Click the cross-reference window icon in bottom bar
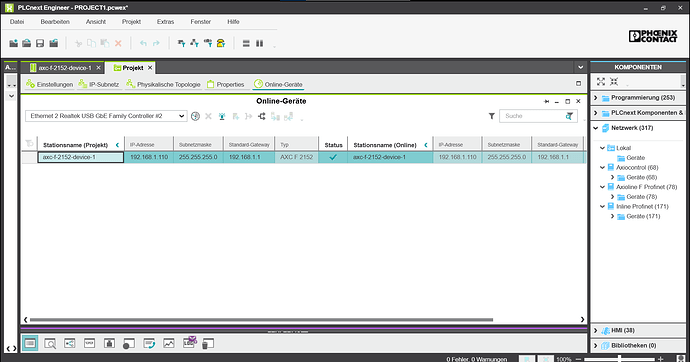 click(70, 344)
